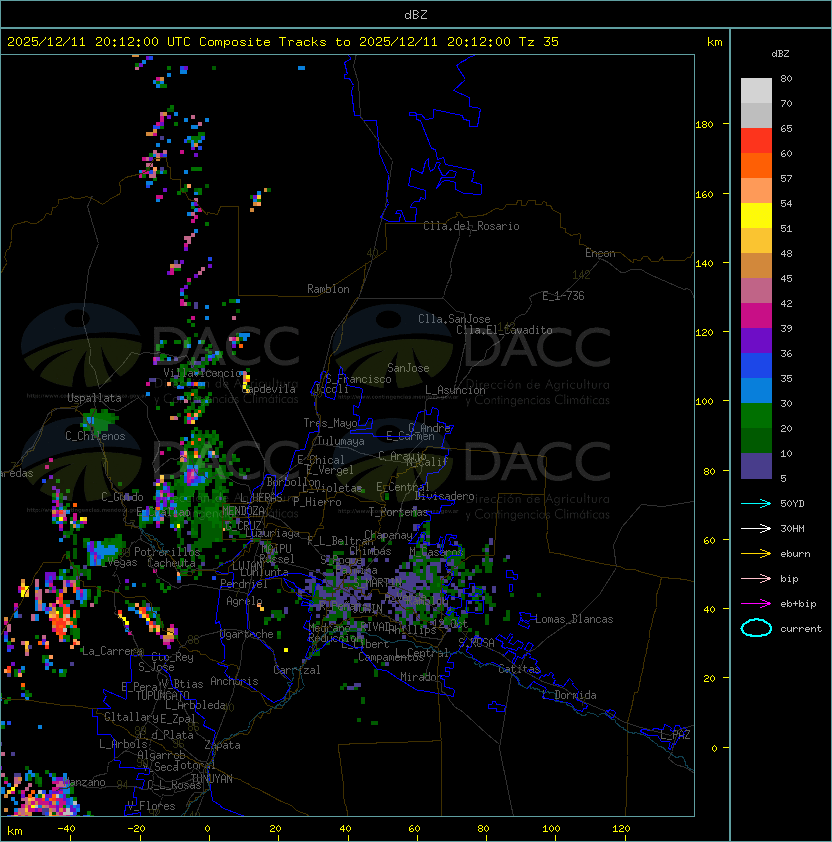The height and width of the screenshot is (842, 832).
Task: Choose the royal blue swatch in dBZ scale
Action: click(756, 366)
